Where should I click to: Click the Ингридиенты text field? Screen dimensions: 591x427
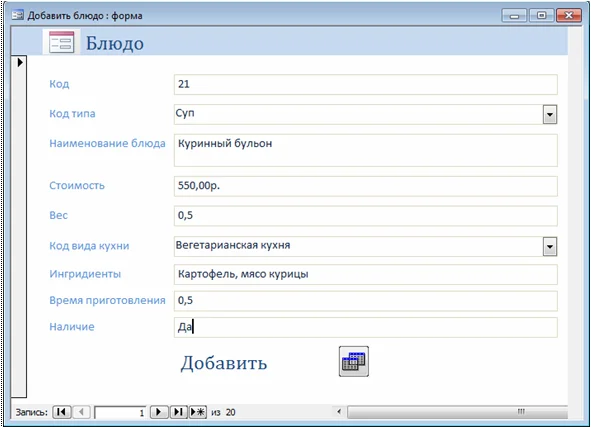366,274
